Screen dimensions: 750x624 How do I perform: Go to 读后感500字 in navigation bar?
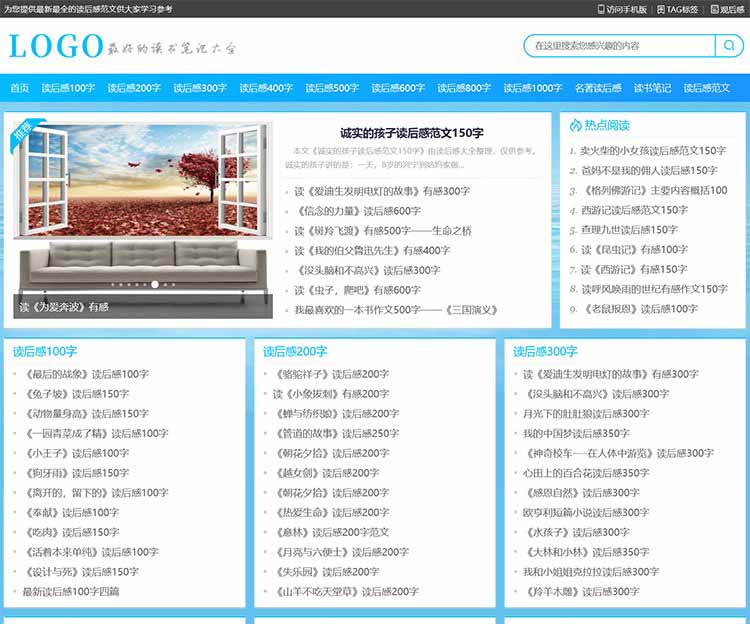[x=332, y=88]
